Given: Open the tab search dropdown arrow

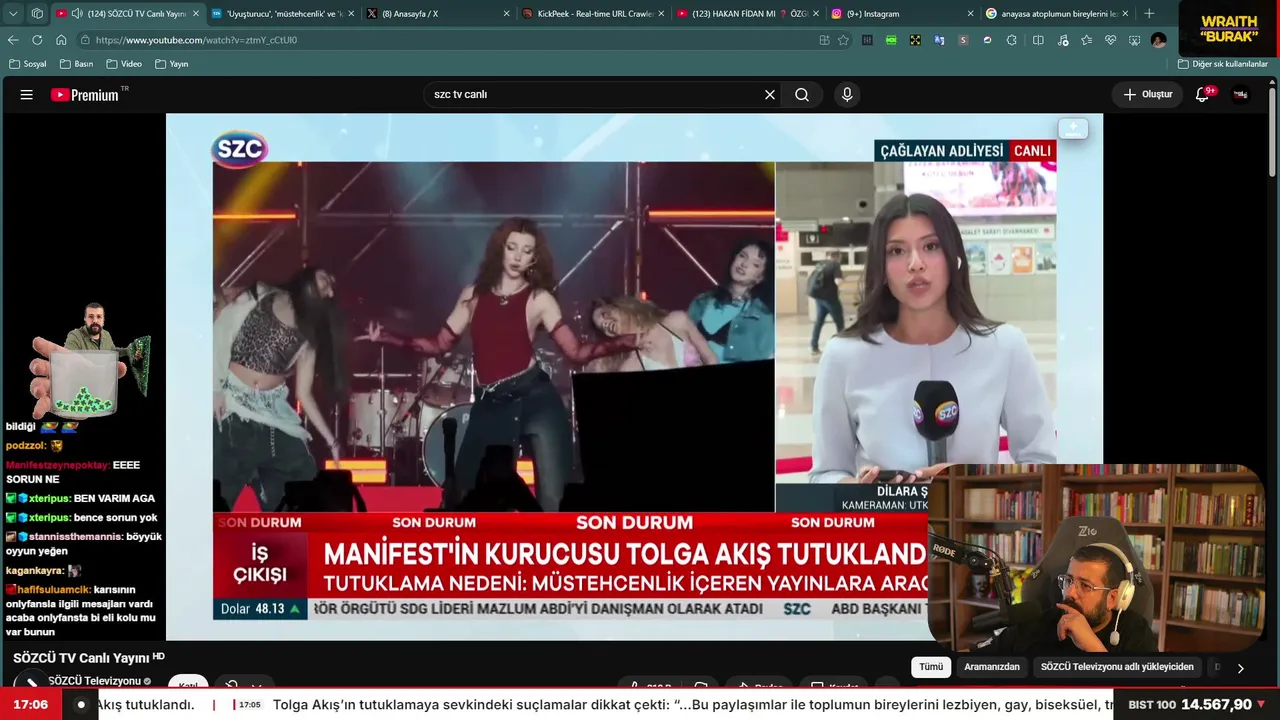Looking at the screenshot, I should coord(13,14).
